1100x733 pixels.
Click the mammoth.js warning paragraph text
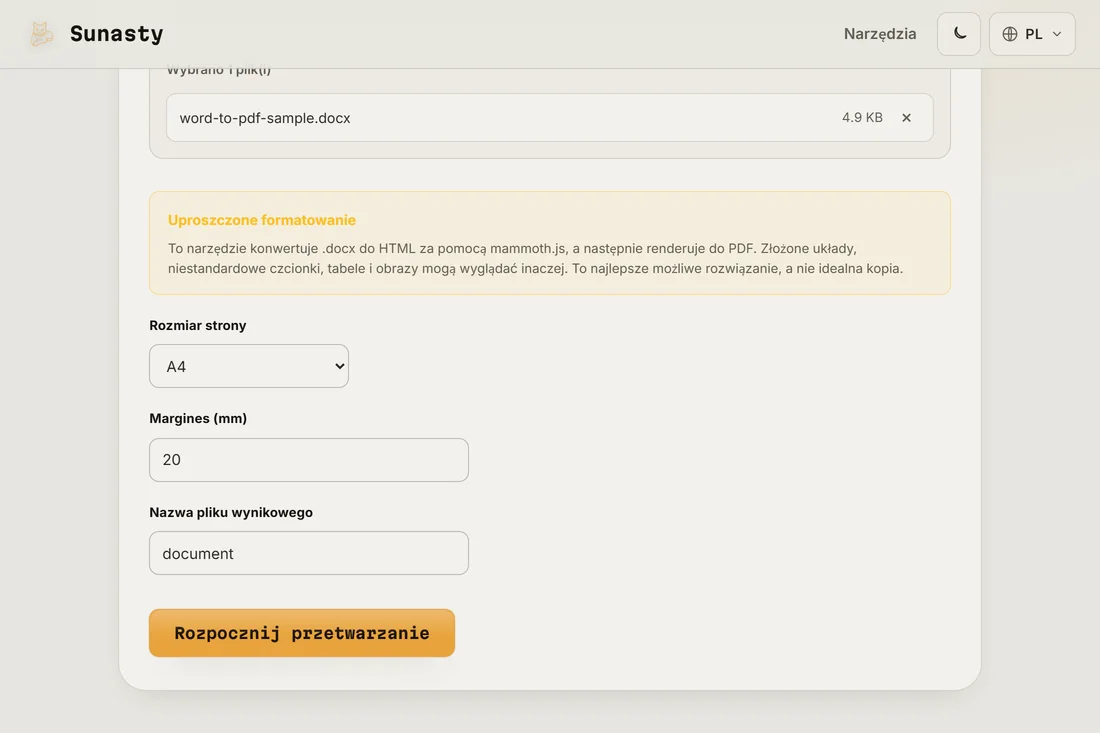[x=535, y=258]
